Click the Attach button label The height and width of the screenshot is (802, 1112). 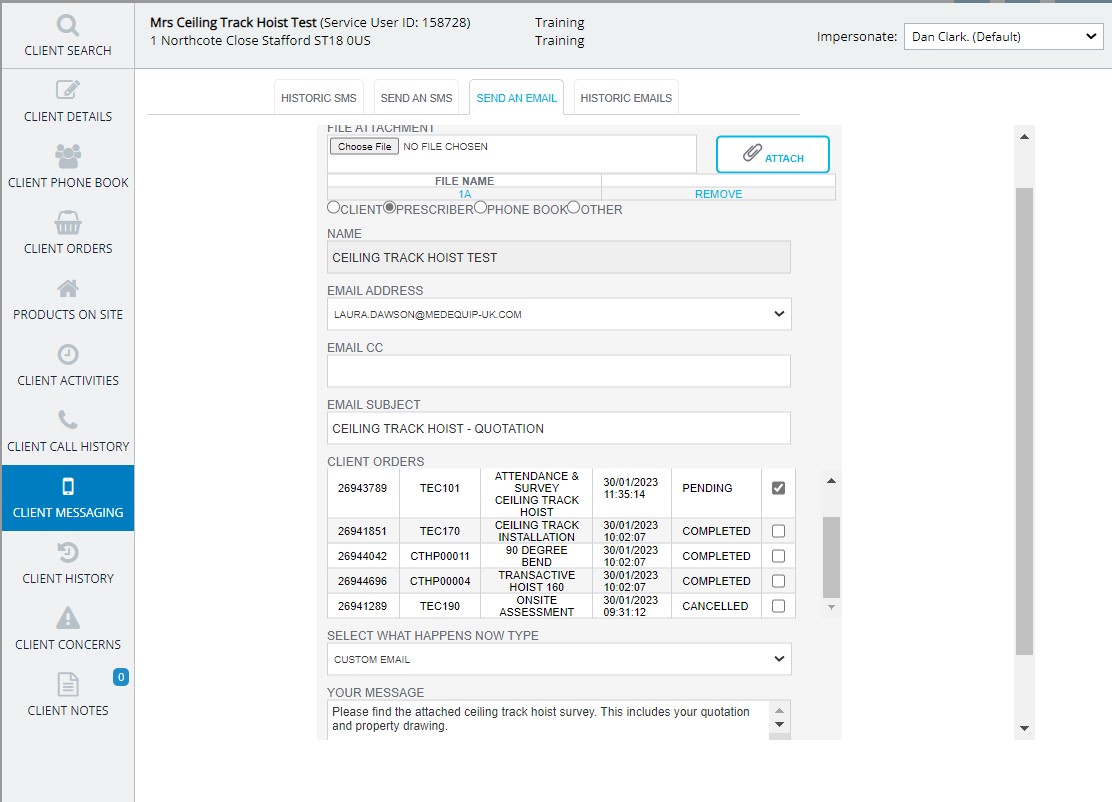[x=784, y=159]
